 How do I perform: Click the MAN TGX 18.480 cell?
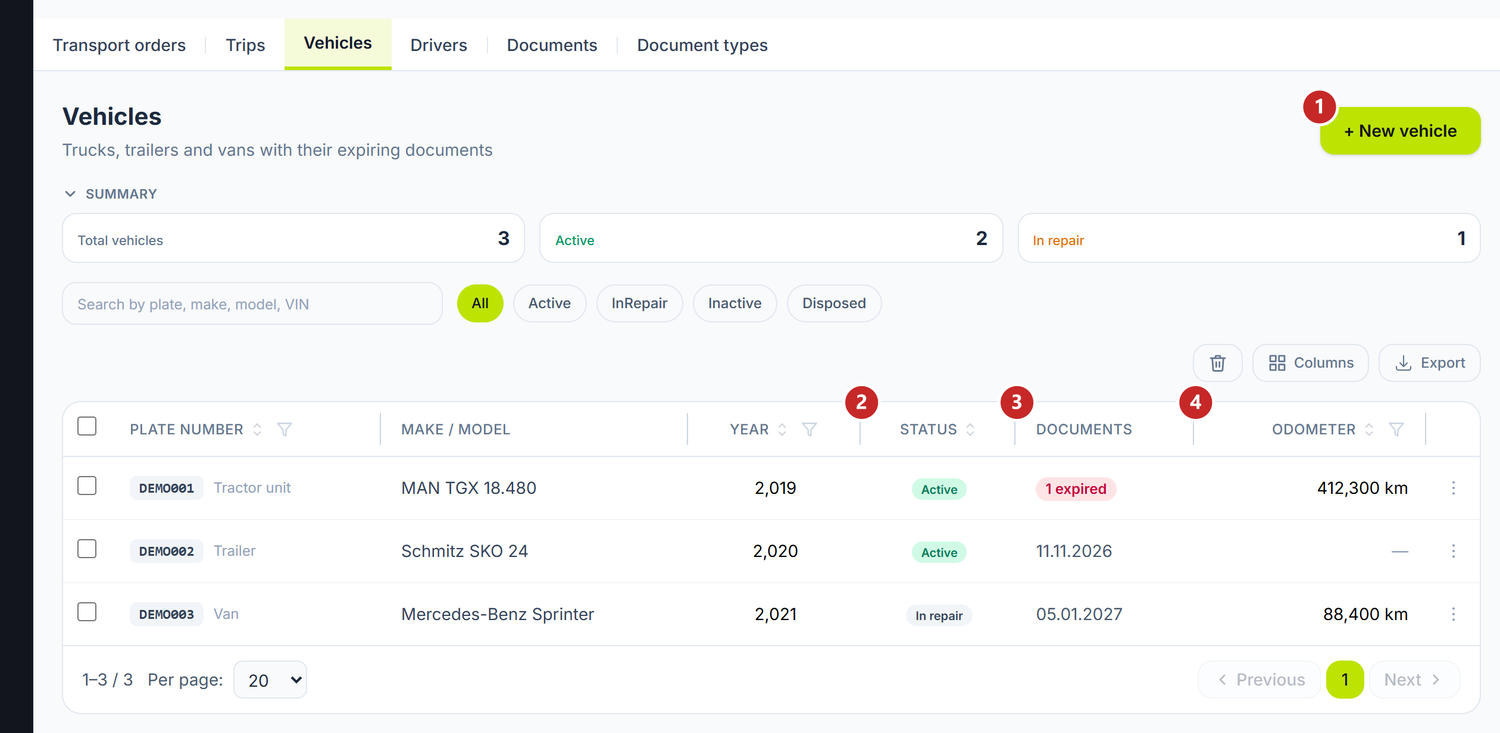click(x=469, y=488)
